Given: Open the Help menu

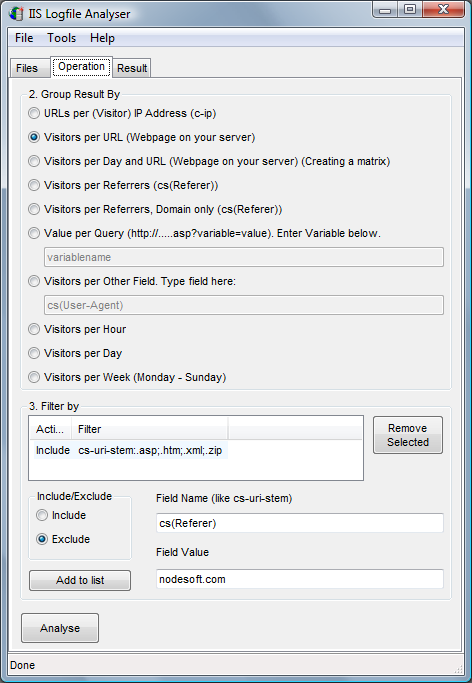Looking at the screenshot, I should 102,38.
